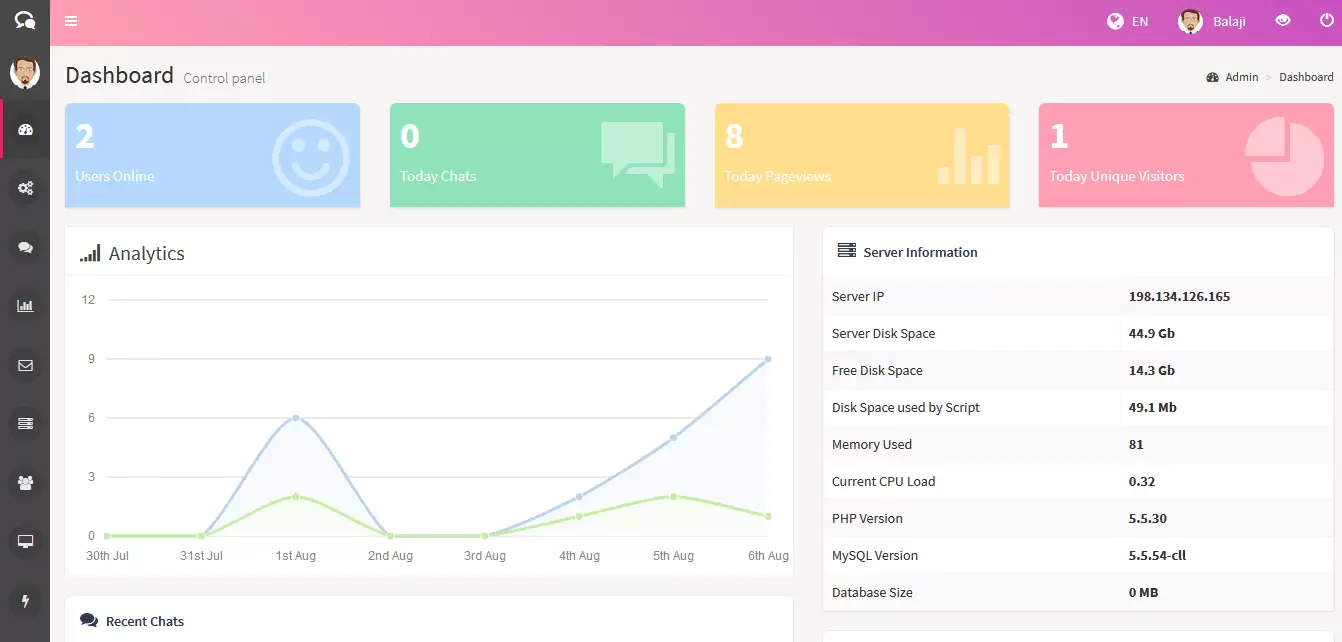The height and width of the screenshot is (642, 1342).
Task: Select the blue Users Online card
Action: pyautogui.click(x=212, y=155)
